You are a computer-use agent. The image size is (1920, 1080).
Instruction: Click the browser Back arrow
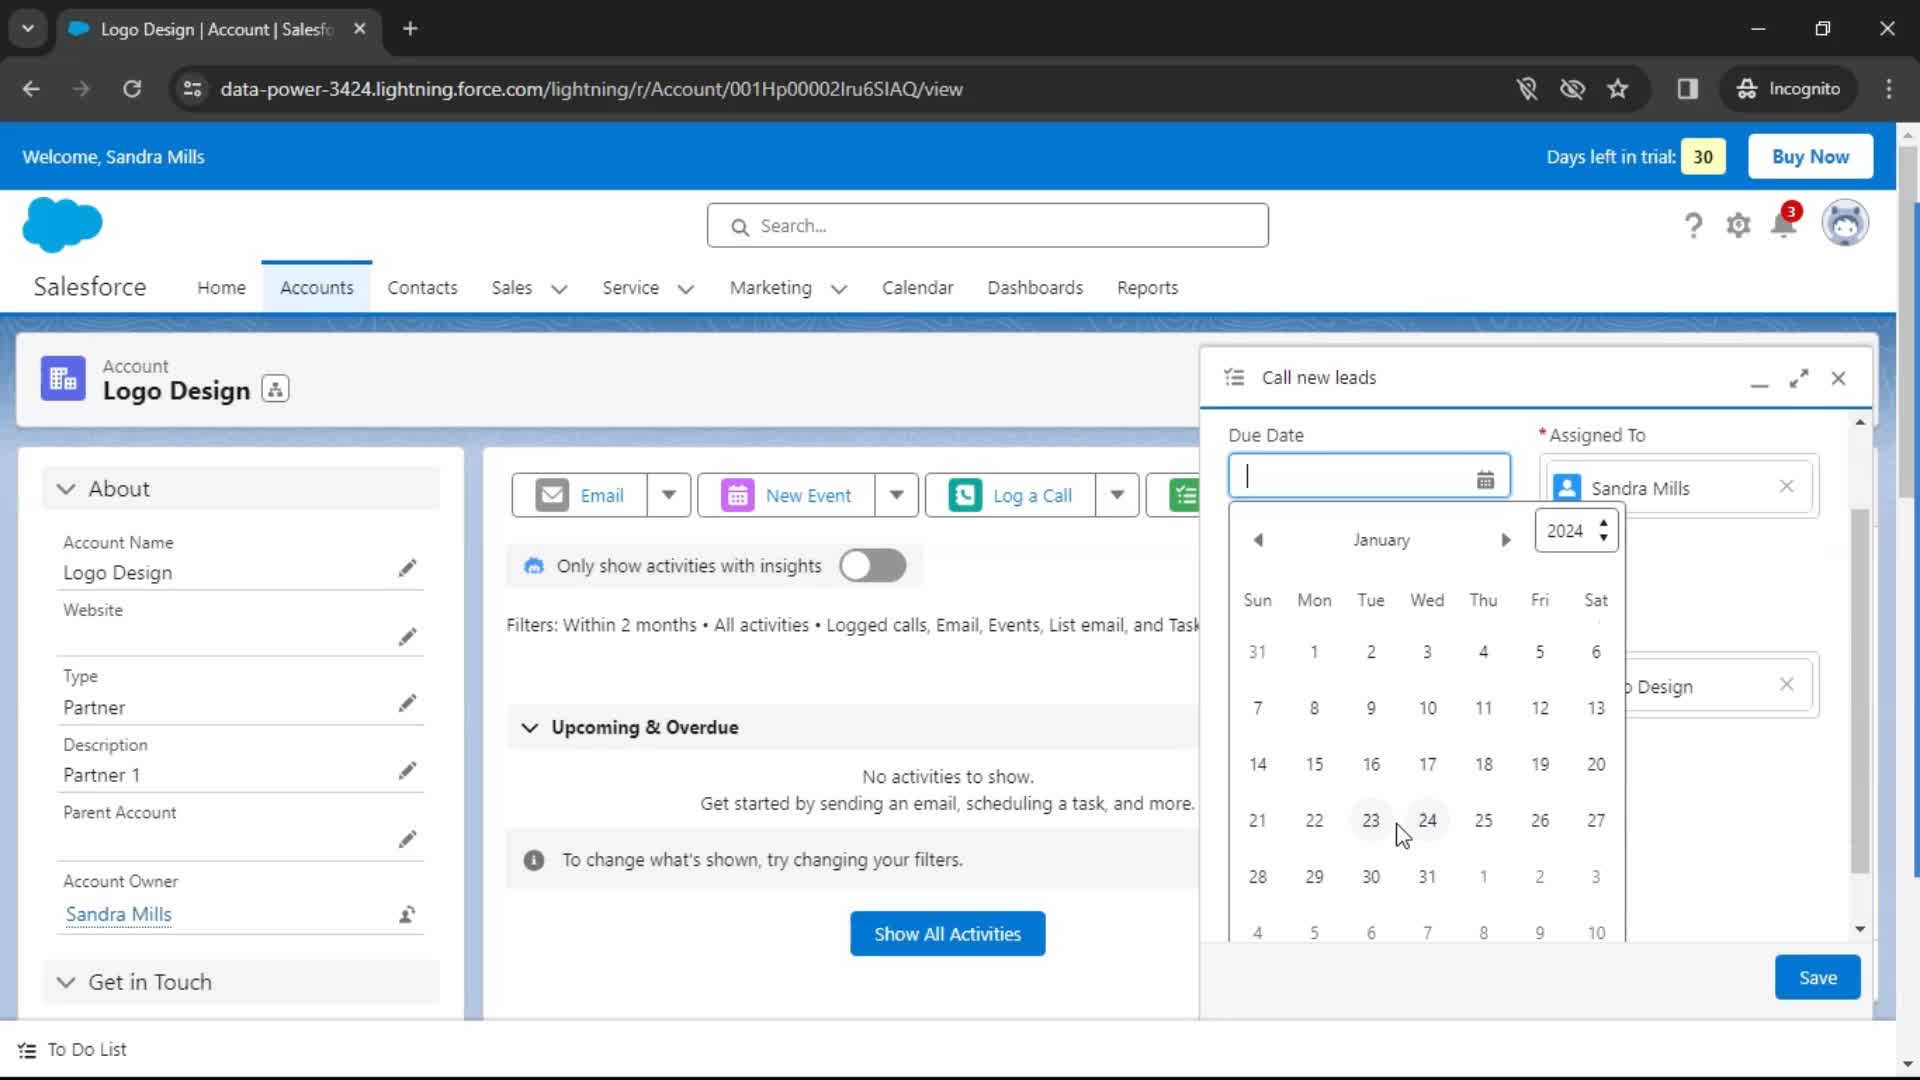click(x=31, y=89)
